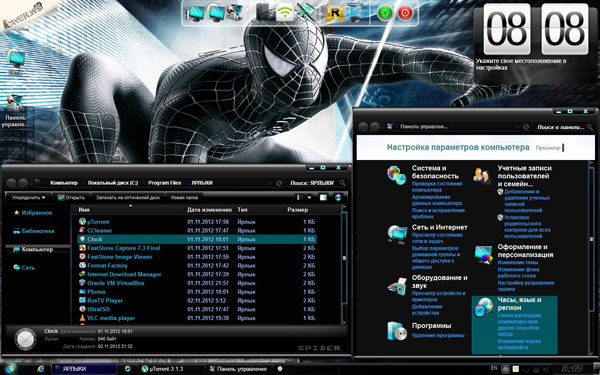Click the VLC media player cone icon
The image size is (600, 375).
pos(82,318)
